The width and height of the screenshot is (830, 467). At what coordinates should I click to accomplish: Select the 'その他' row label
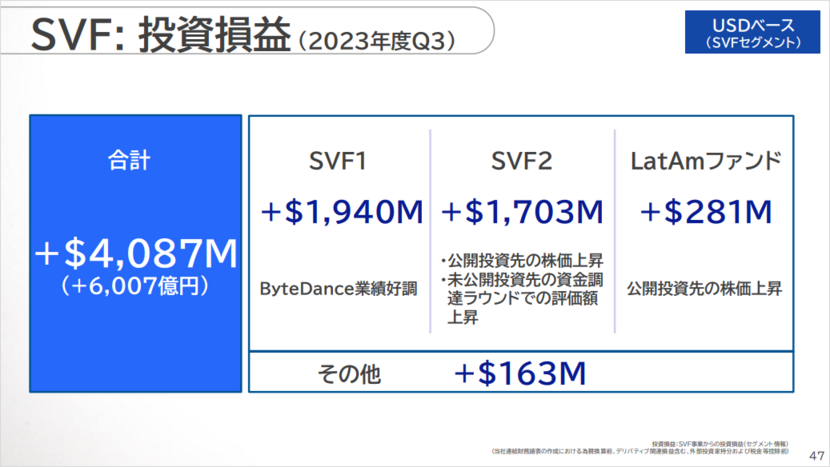pyautogui.click(x=349, y=374)
